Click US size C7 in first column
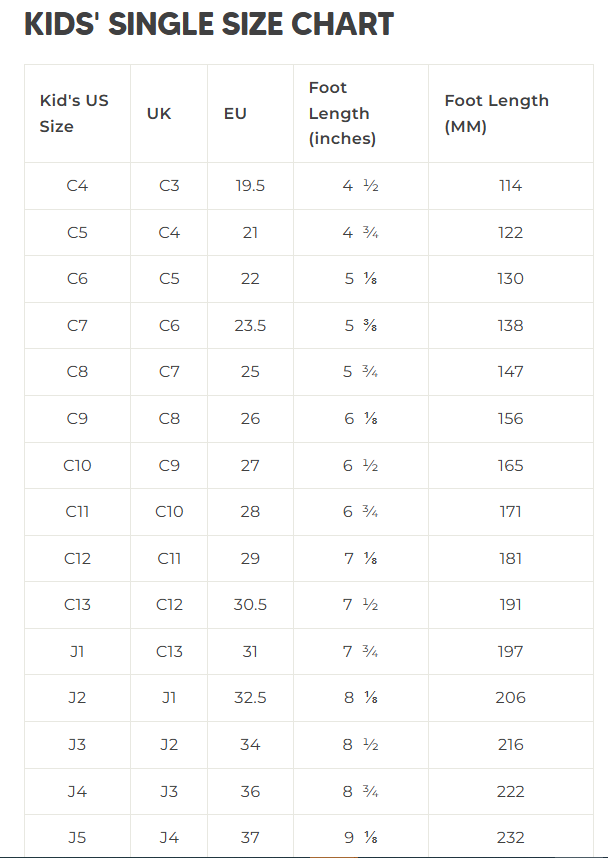608x858 pixels. coord(77,325)
